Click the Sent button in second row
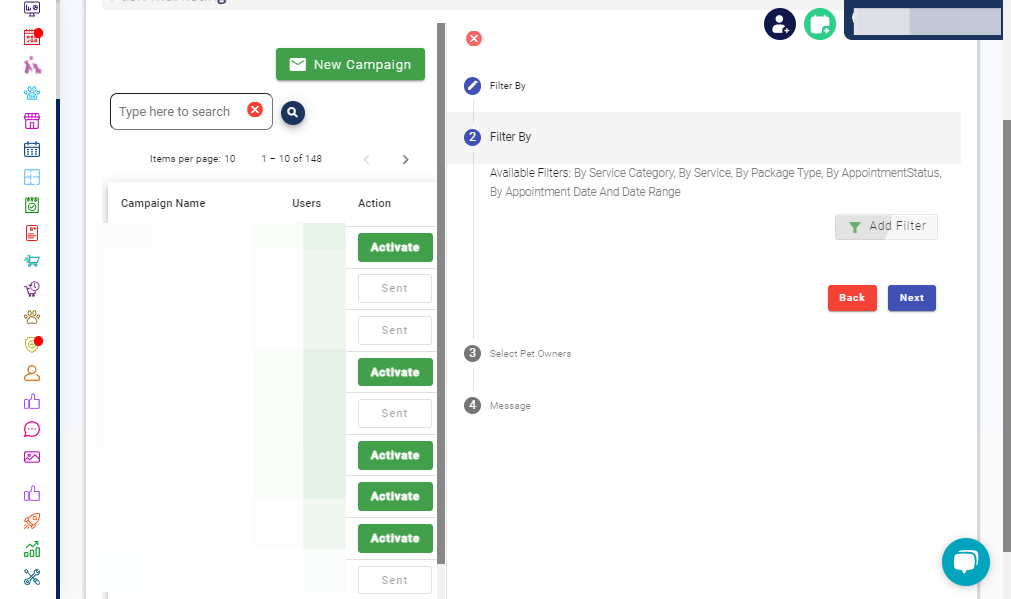1011x599 pixels. pyautogui.click(x=395, y=289)
